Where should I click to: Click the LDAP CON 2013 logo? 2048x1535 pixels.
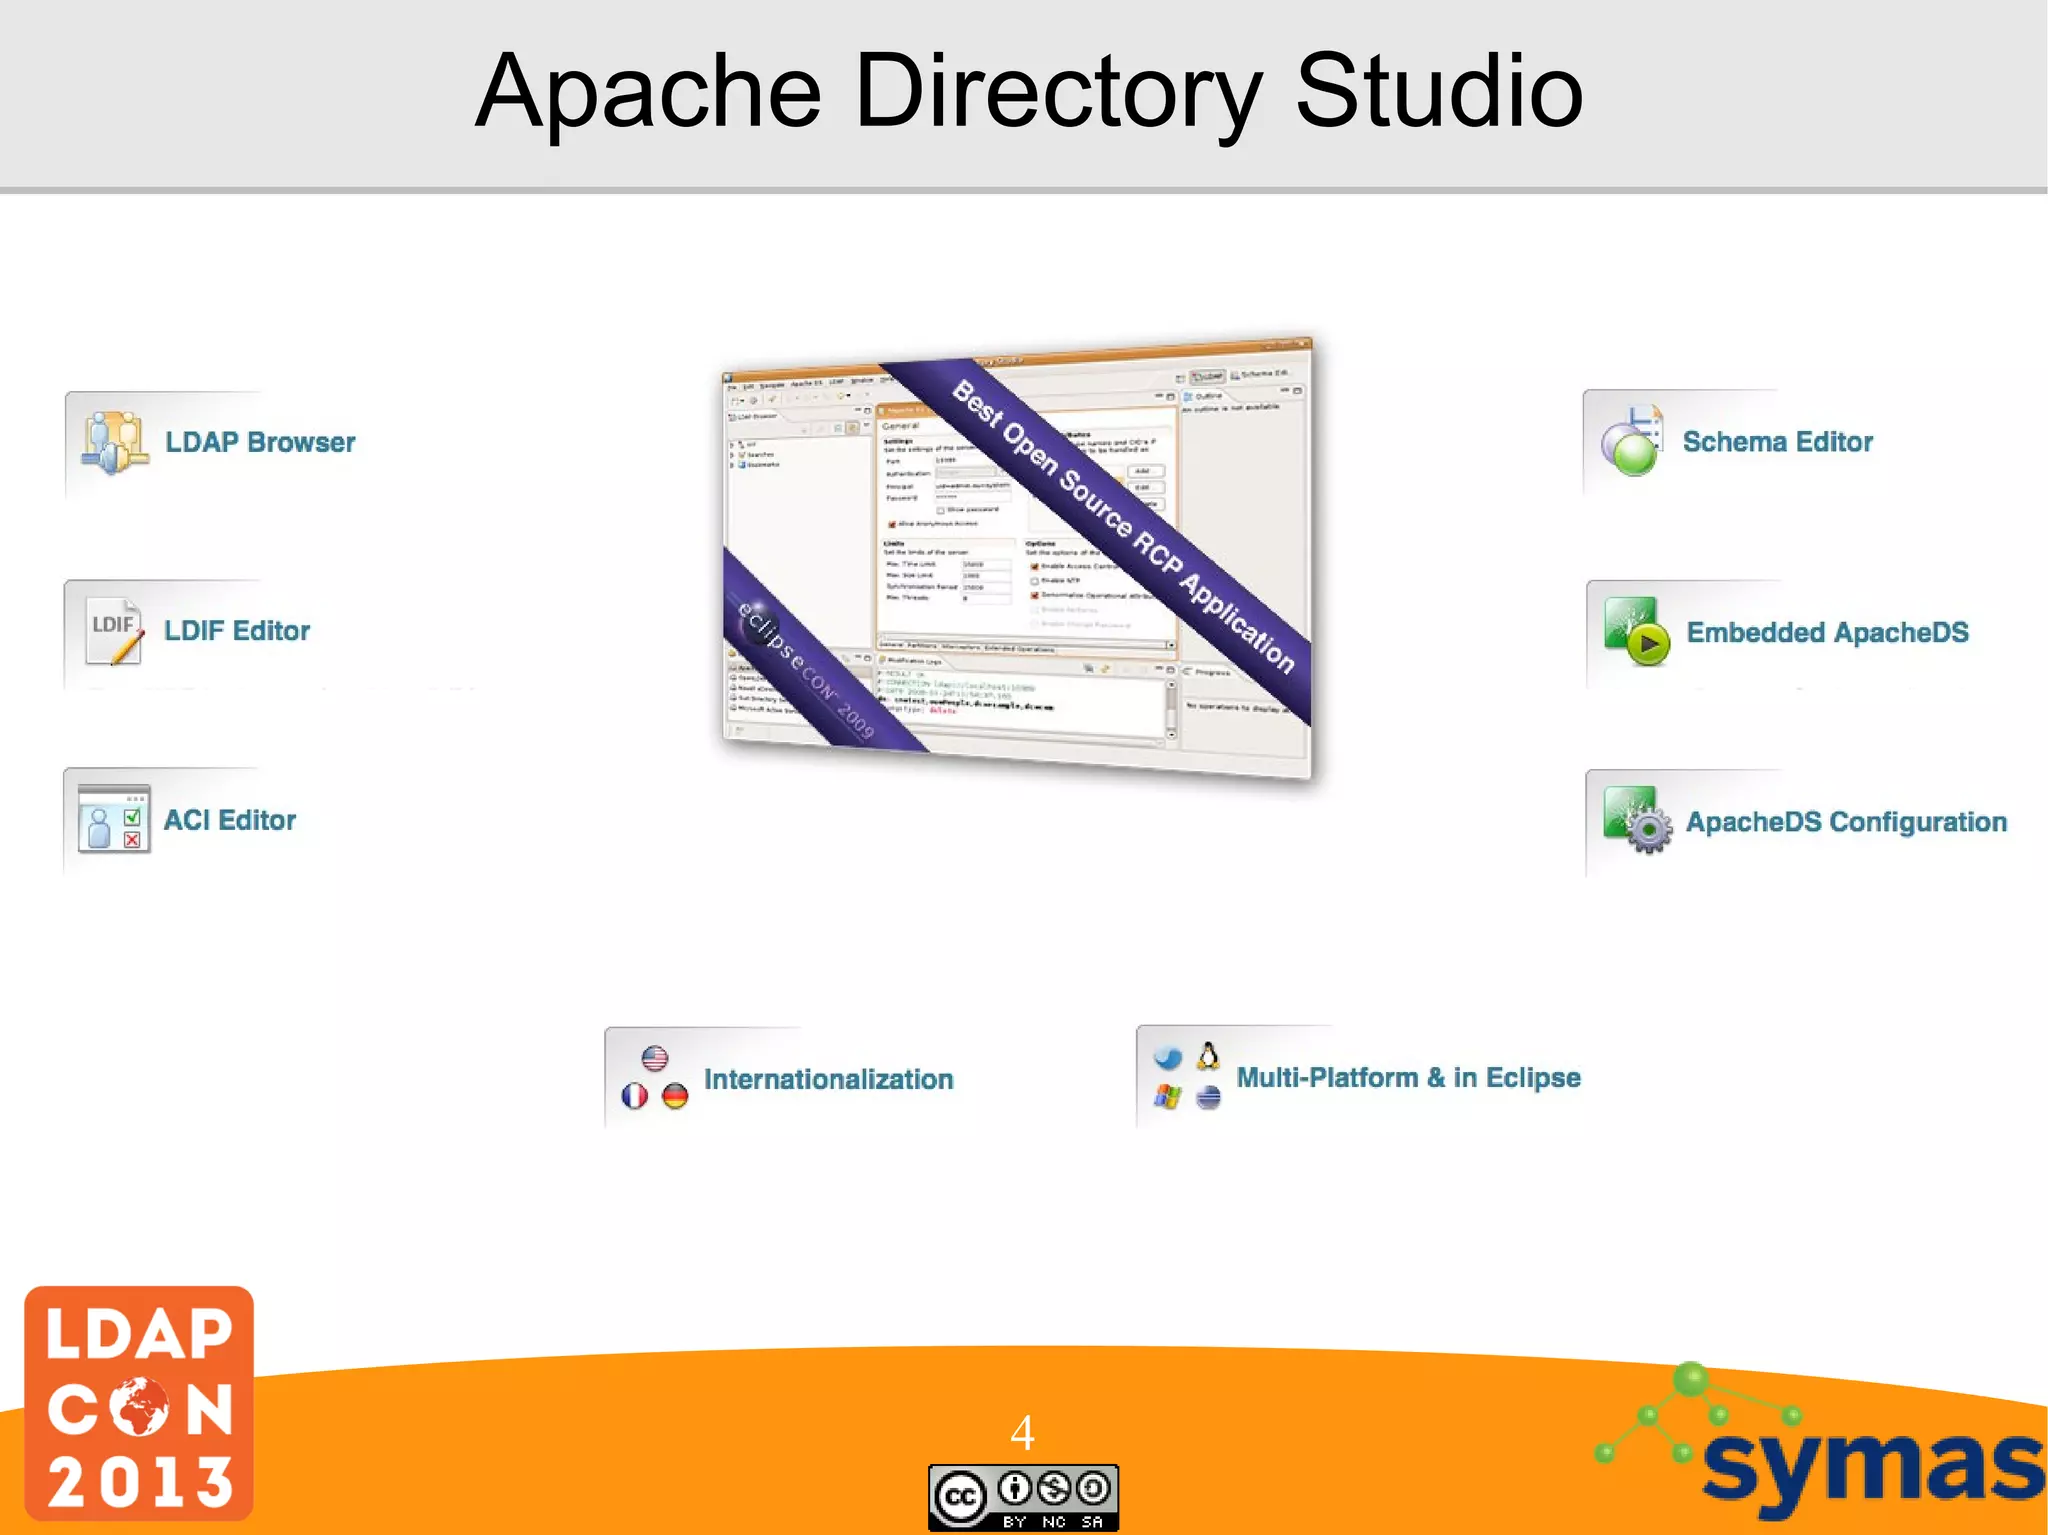tap(139, 1403)
